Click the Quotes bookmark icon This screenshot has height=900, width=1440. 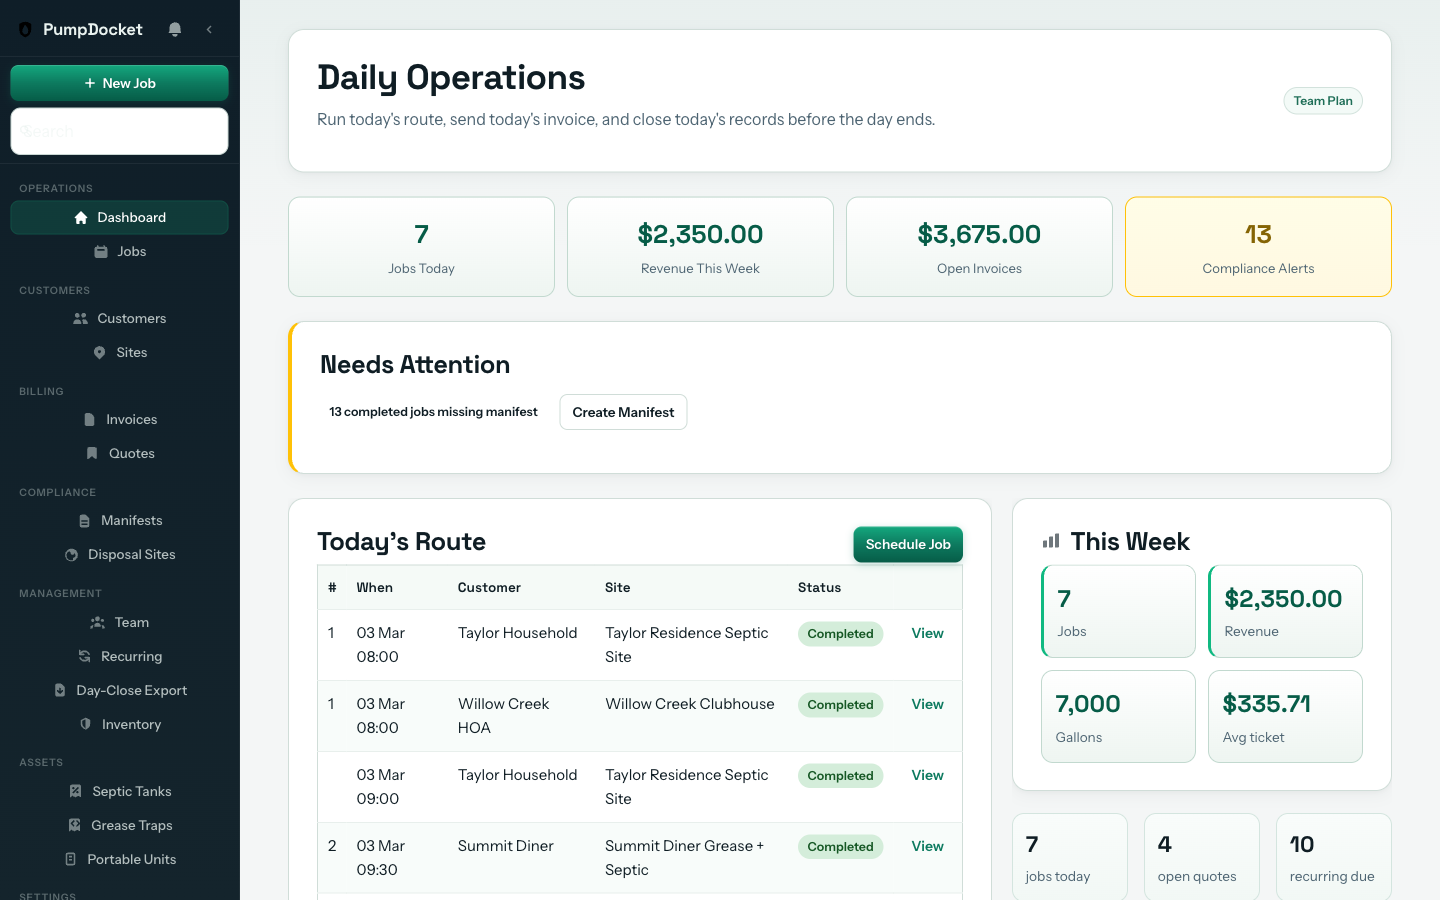coord(92,453)
